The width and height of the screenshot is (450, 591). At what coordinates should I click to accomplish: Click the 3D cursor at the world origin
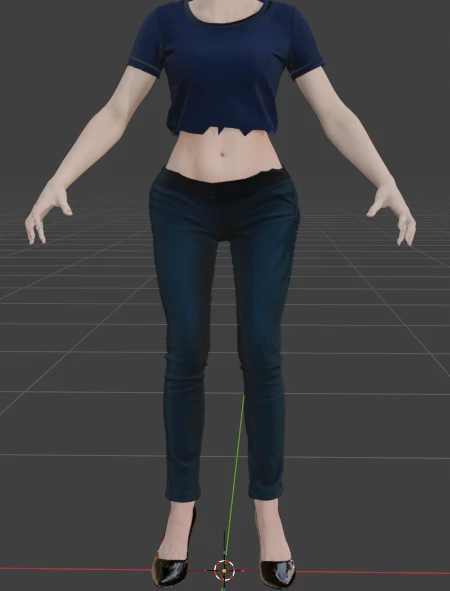[x=224, y=571]
